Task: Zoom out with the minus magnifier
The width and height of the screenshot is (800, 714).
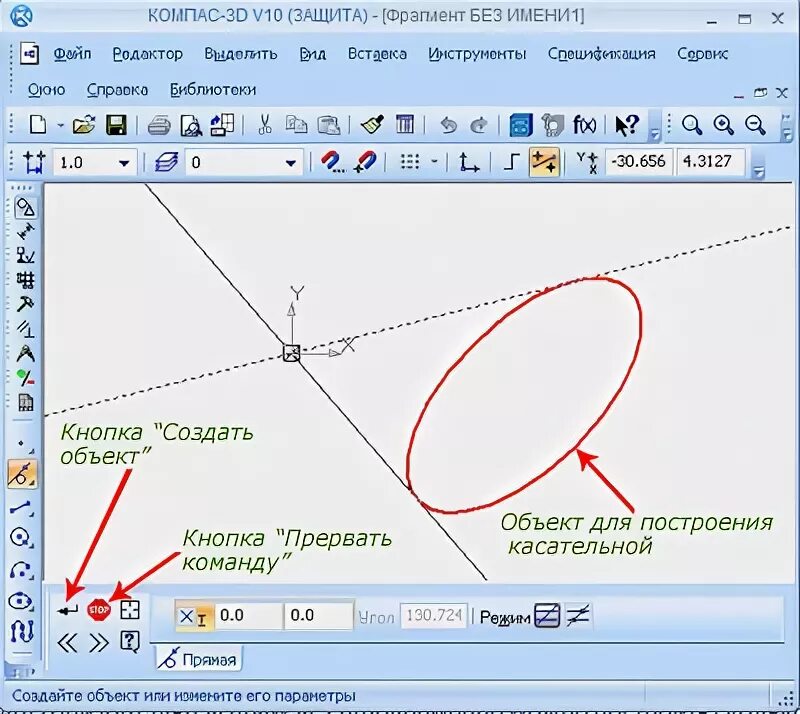Action: point(755,125)
